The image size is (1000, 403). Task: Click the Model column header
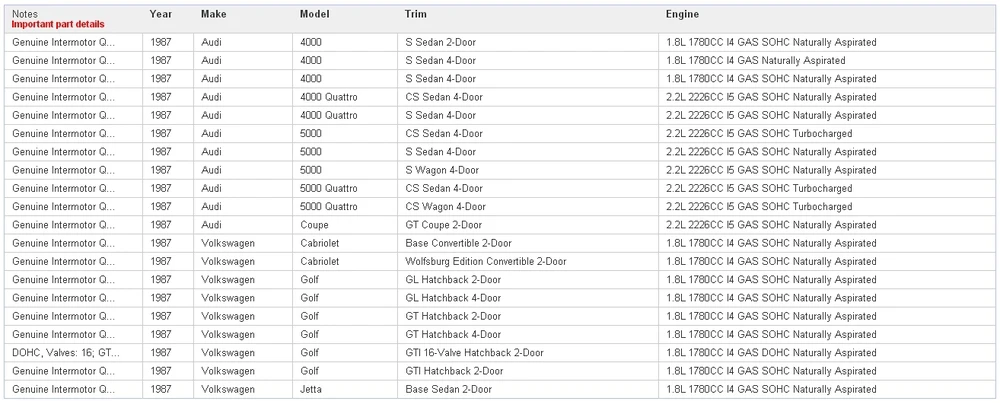(314, 14)
